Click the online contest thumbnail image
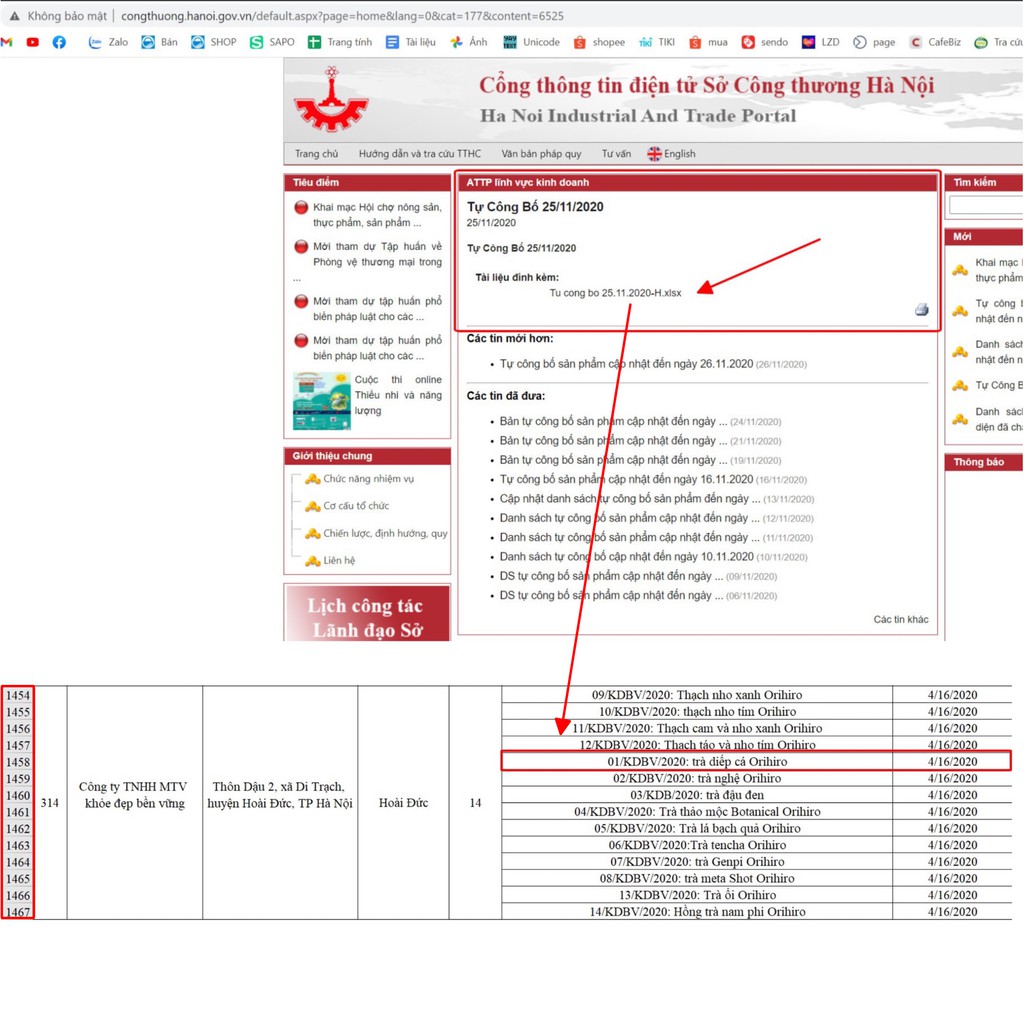The width and height of the screenshot is (1024, 1024). click(x=321, y=400)
